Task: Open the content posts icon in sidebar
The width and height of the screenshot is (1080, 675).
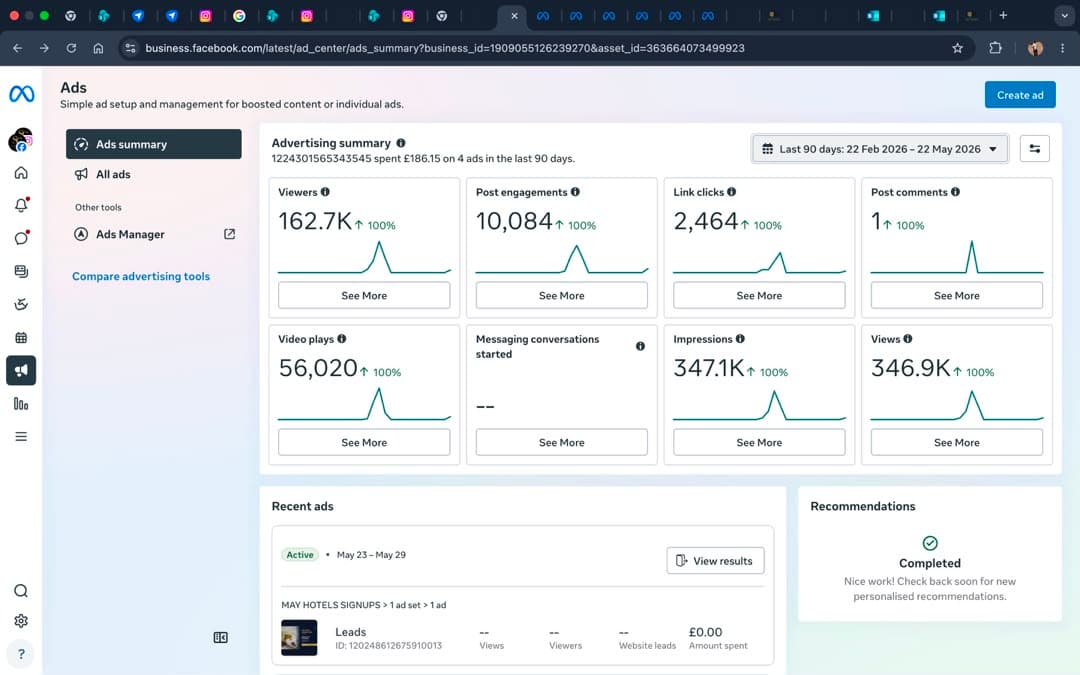Action: 21,271
